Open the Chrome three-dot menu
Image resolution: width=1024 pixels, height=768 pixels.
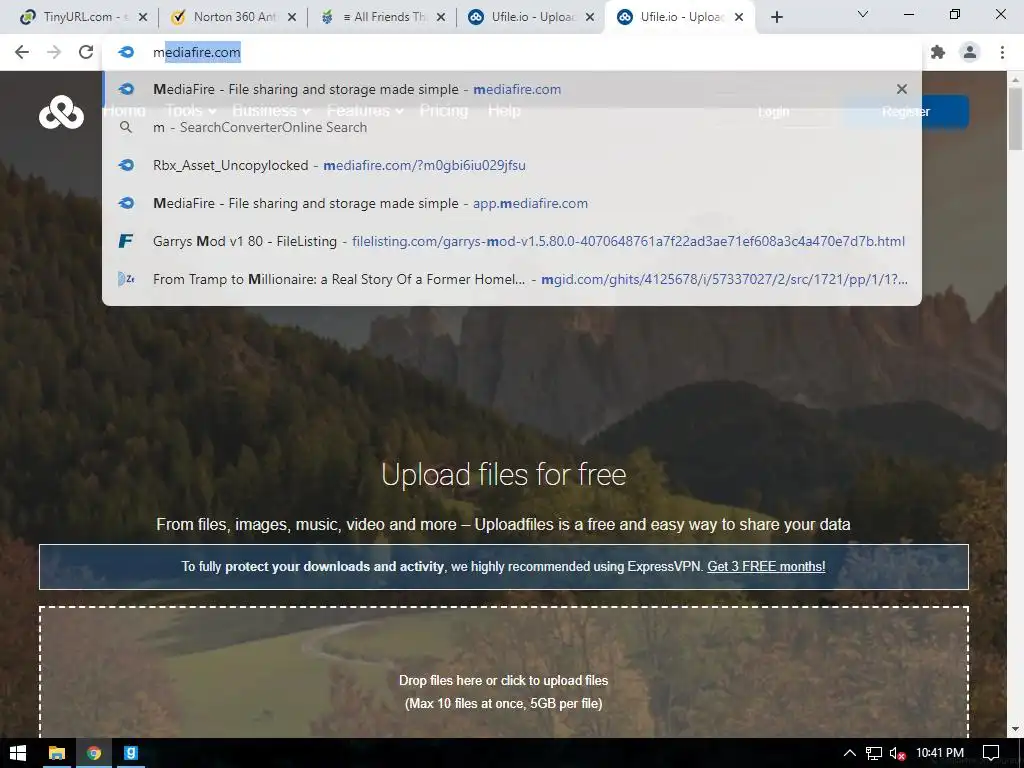1002,52
